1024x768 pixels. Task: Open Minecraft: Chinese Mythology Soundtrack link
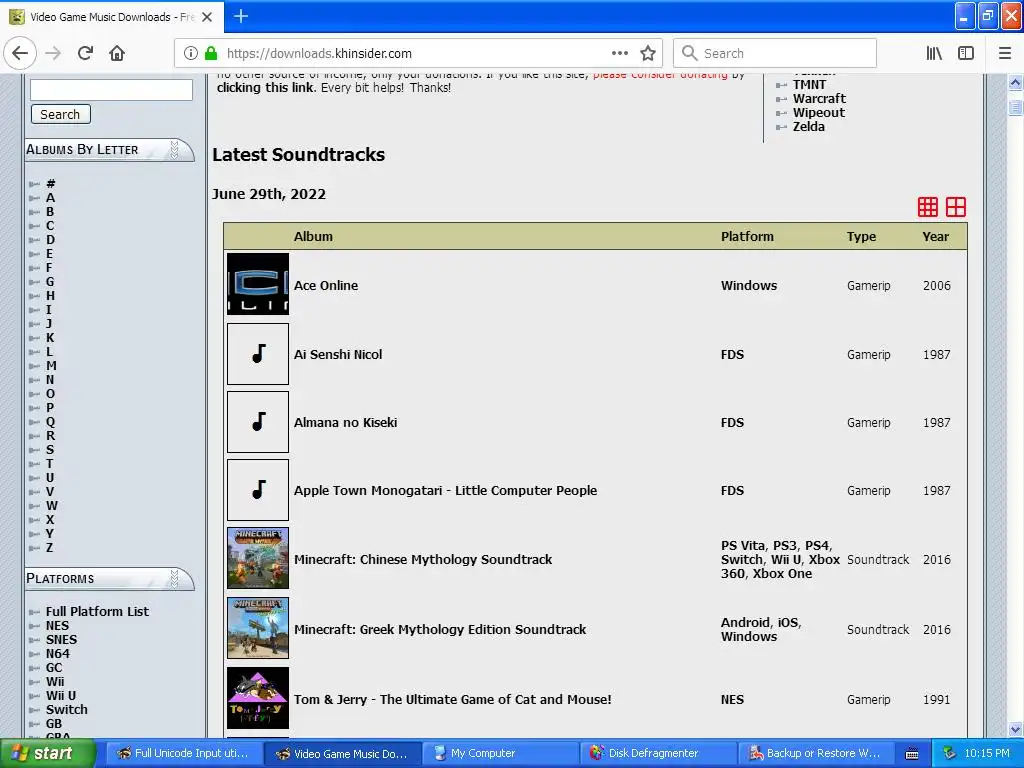[423, 560]
